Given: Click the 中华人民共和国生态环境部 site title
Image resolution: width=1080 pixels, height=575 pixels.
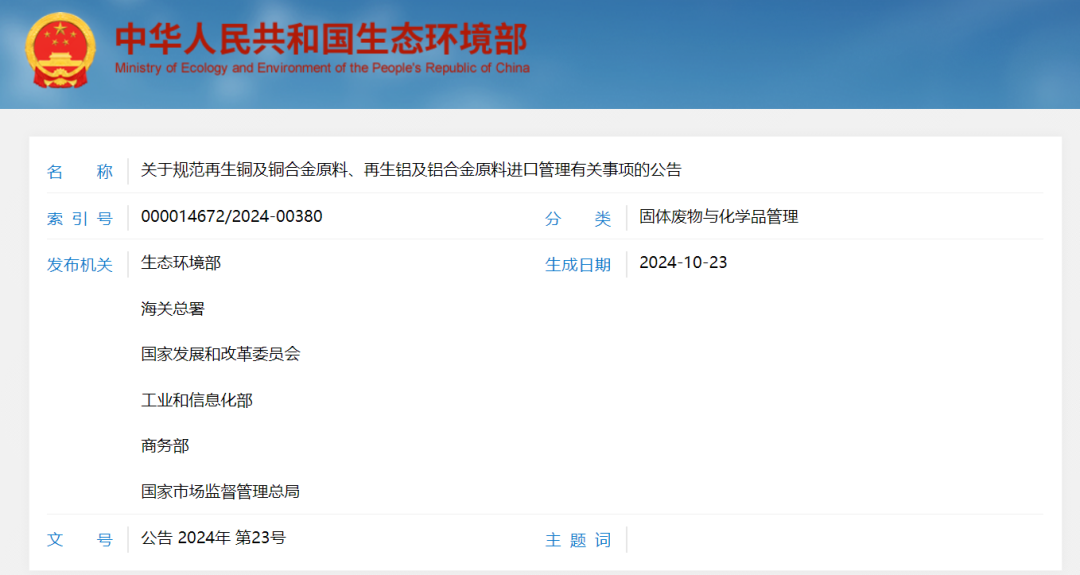Looking at the screenshot, I should 320,37.
